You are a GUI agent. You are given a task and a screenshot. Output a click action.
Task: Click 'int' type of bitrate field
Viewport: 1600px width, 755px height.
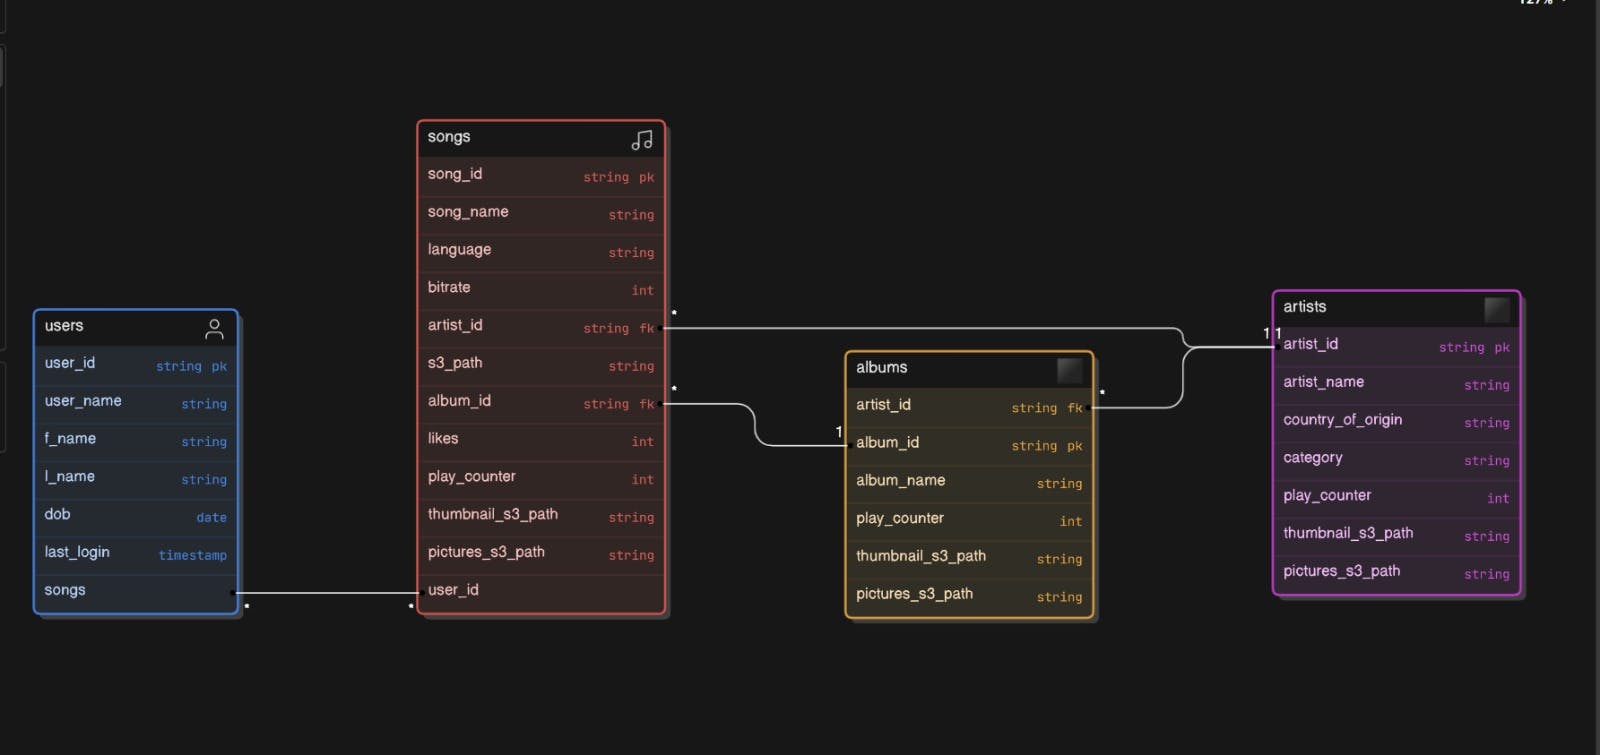pyautogui.click(x=642, y=291)
